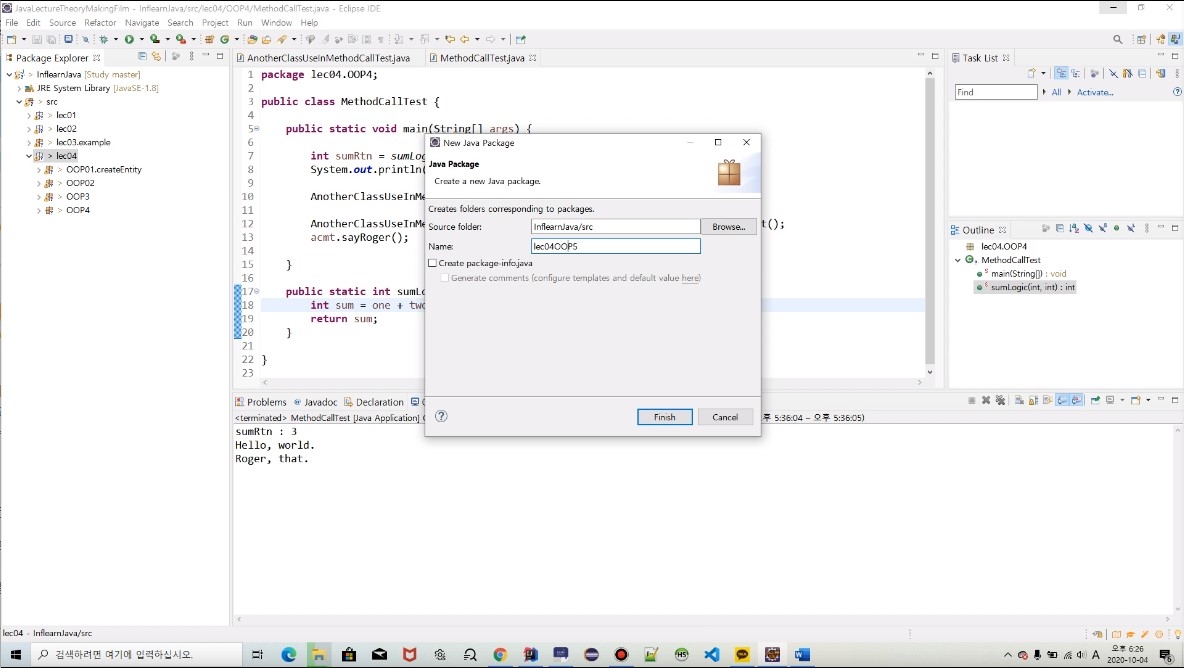Expand the lec02 package node
Image resolution: width=1184 pixels, height=668 pixels.
[x=29, y=129]
